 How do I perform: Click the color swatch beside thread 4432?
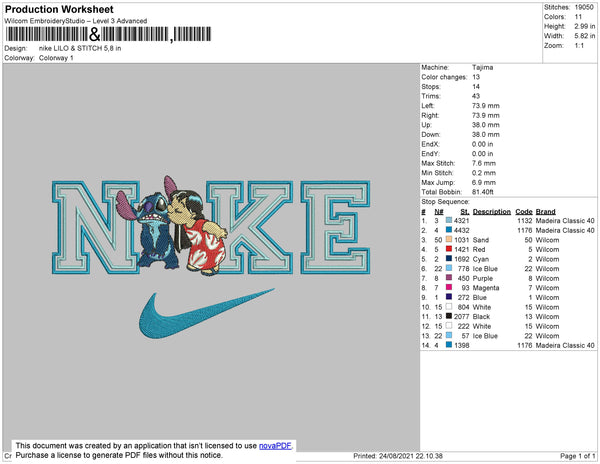[449, 230]
